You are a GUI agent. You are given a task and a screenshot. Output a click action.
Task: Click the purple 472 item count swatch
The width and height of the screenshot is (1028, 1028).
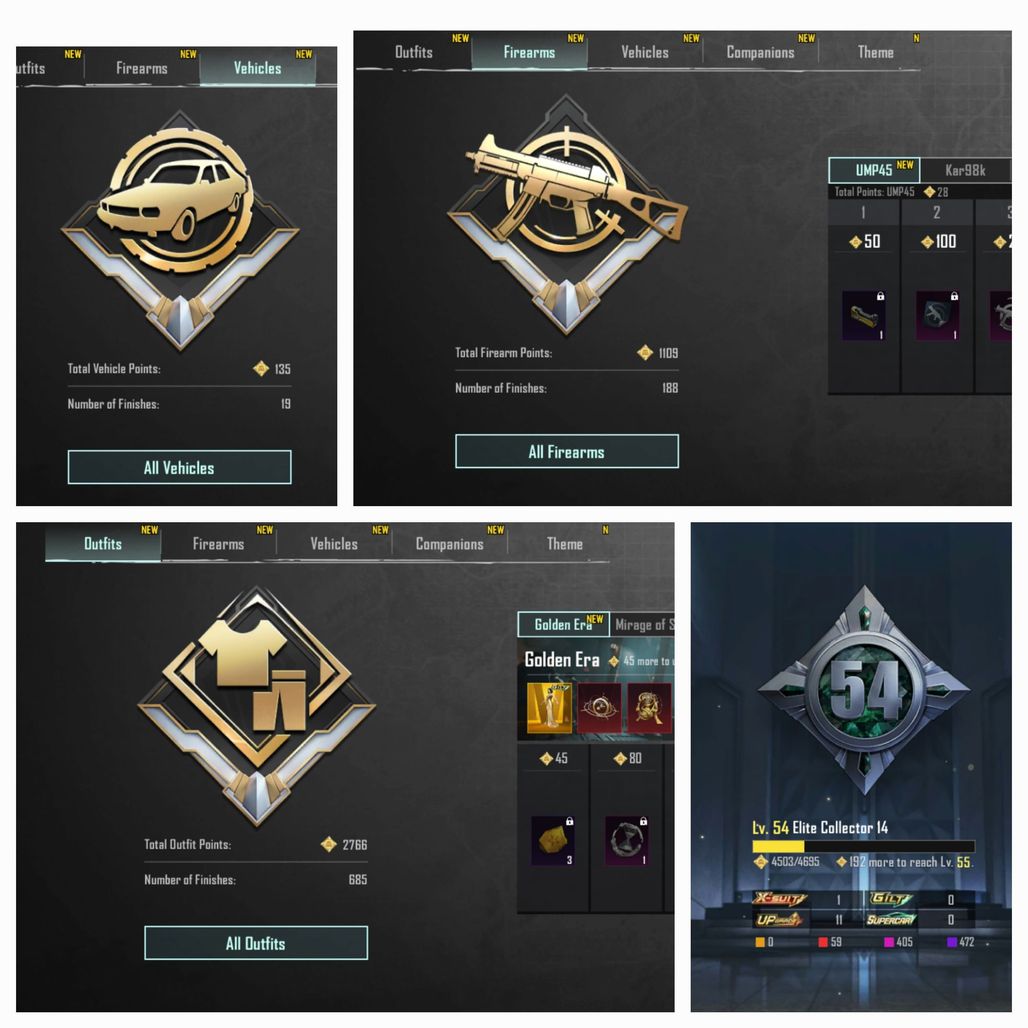pos(952,942)
